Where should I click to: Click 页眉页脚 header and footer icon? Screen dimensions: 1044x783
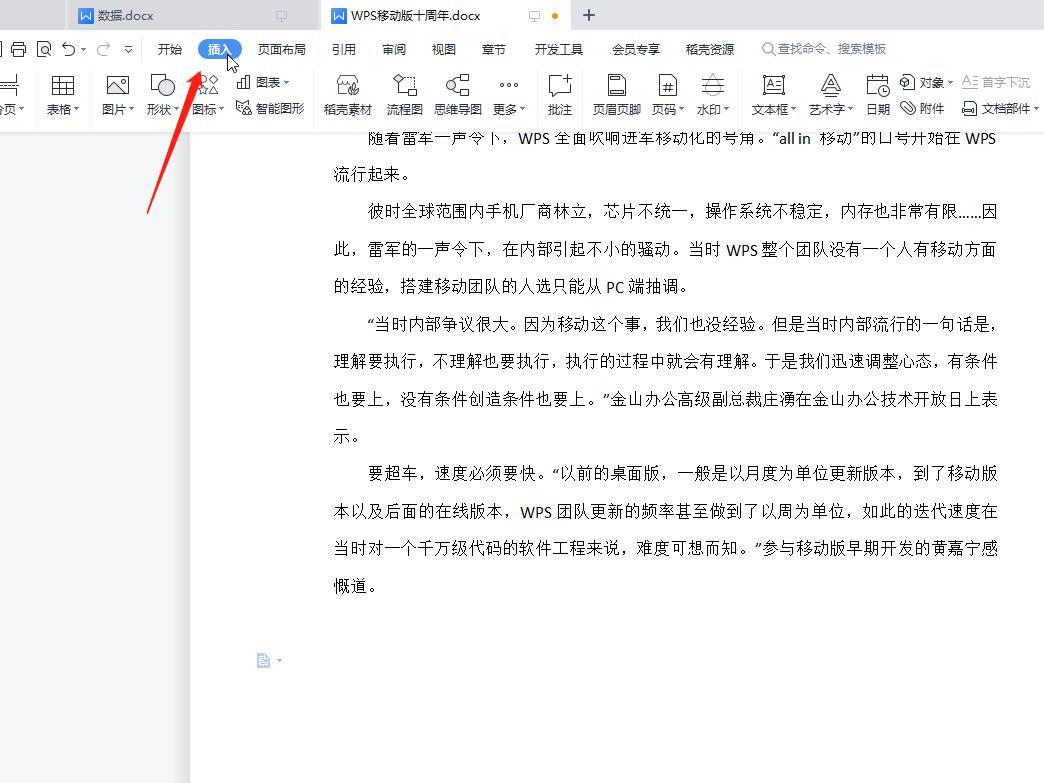616,87
